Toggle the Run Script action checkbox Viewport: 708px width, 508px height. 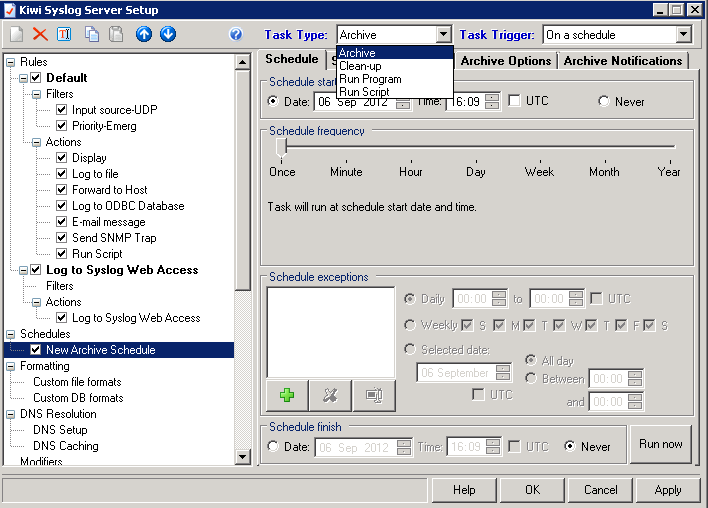tap(62, 254)
